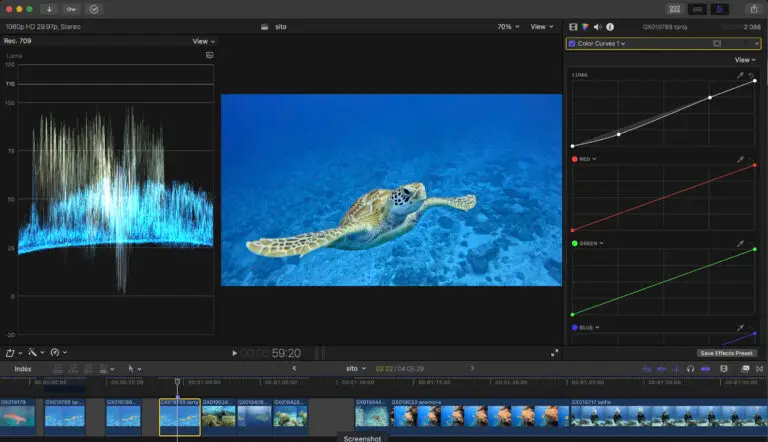
Task: Click the Red curve eyedropper
Action: 740,159
